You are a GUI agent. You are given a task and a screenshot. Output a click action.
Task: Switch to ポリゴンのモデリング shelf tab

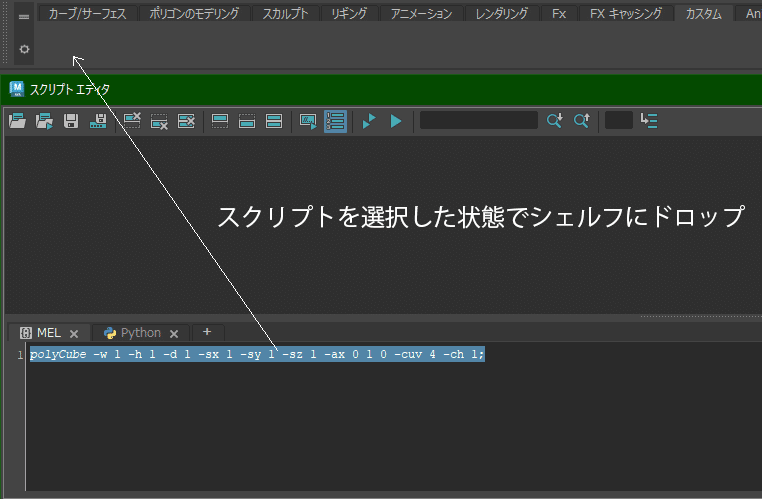(194, 14)
